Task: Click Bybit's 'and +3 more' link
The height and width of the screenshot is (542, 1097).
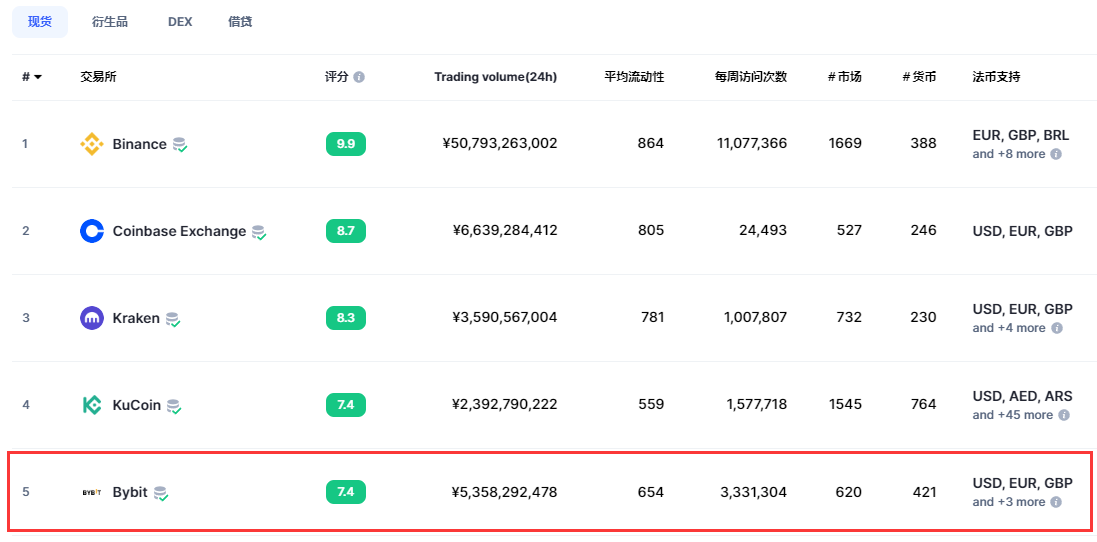Action: click(1008, 502)
